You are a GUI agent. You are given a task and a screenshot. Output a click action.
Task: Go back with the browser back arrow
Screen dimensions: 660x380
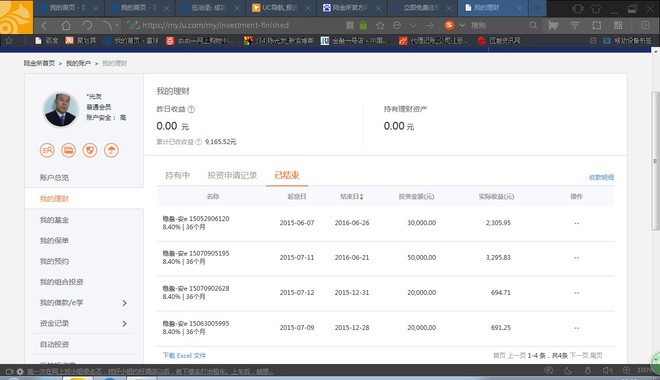pos(44,26)
